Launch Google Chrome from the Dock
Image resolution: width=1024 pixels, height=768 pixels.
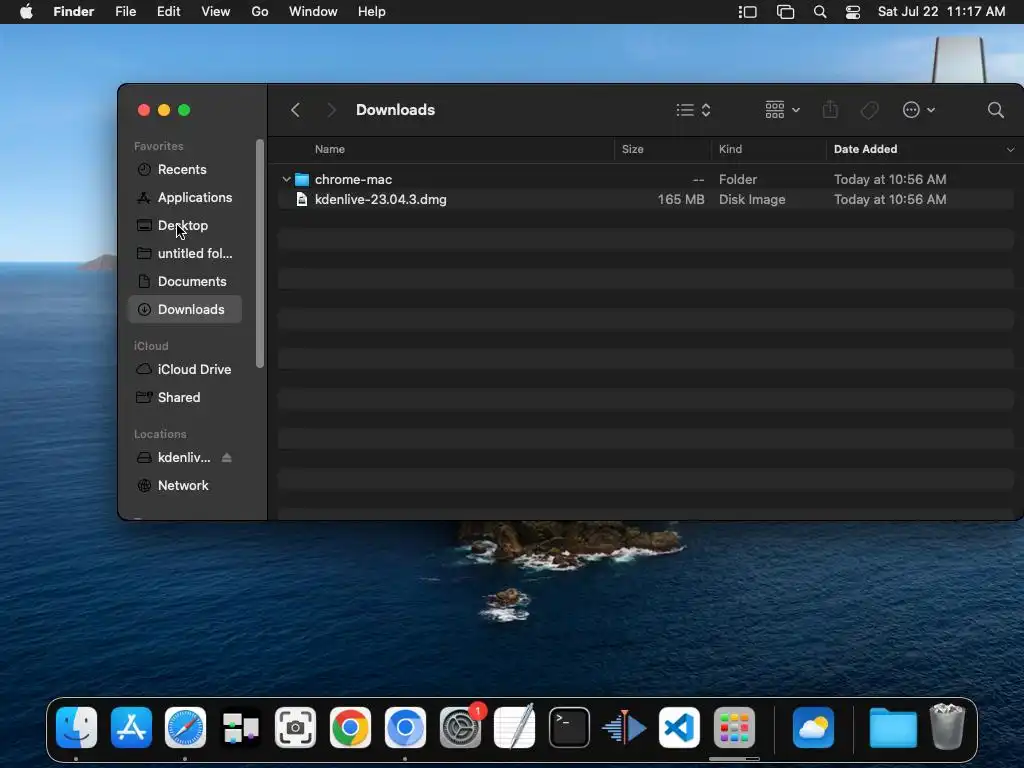pos(350,728)
